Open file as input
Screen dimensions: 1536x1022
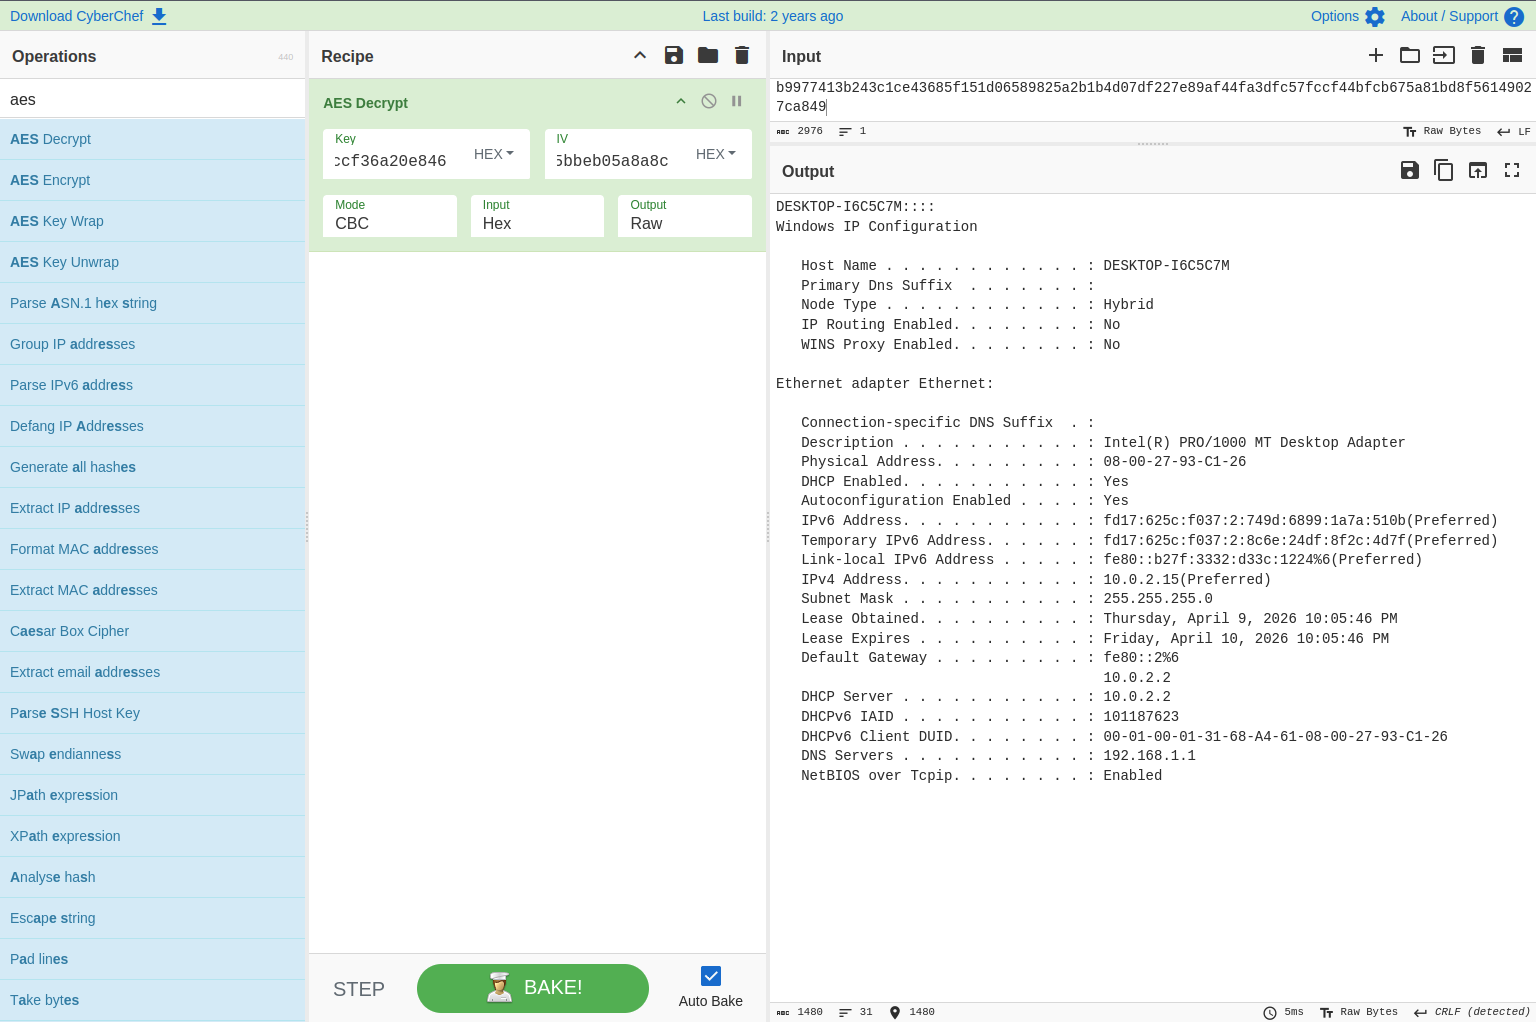pyautogui.click(x=1444, y=55)
